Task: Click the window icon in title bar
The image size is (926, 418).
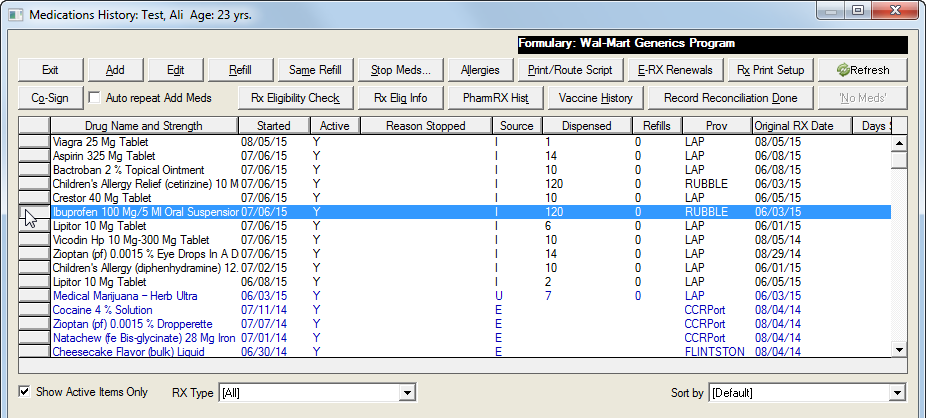Action: pyautogui.click(x=15, y=13)
